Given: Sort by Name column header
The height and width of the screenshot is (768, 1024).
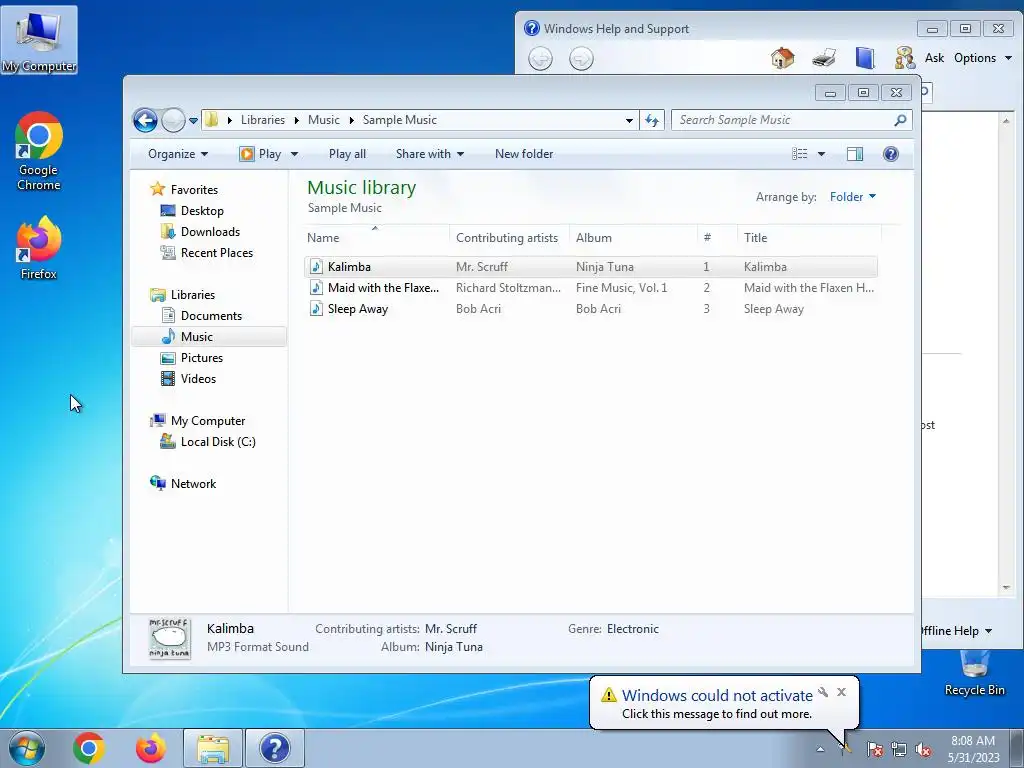Looking at the screenshot, I should [377, 238].
